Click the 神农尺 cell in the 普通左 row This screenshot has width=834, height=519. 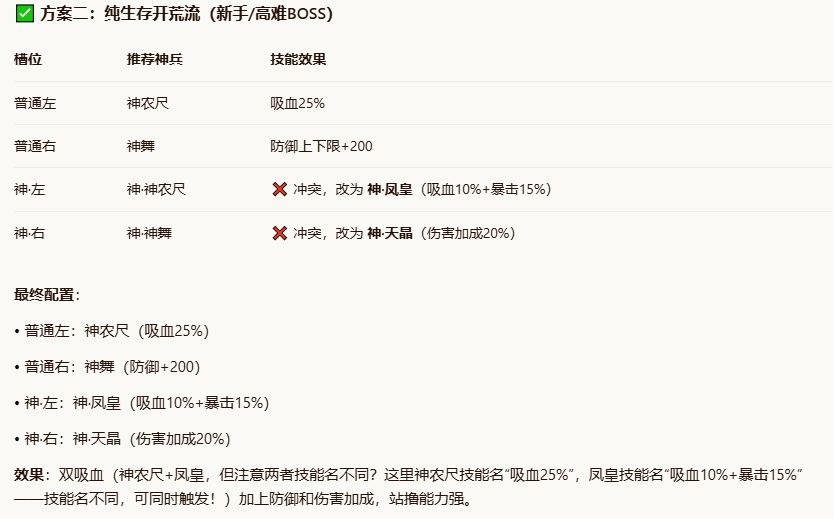click(x=148, y=103)
